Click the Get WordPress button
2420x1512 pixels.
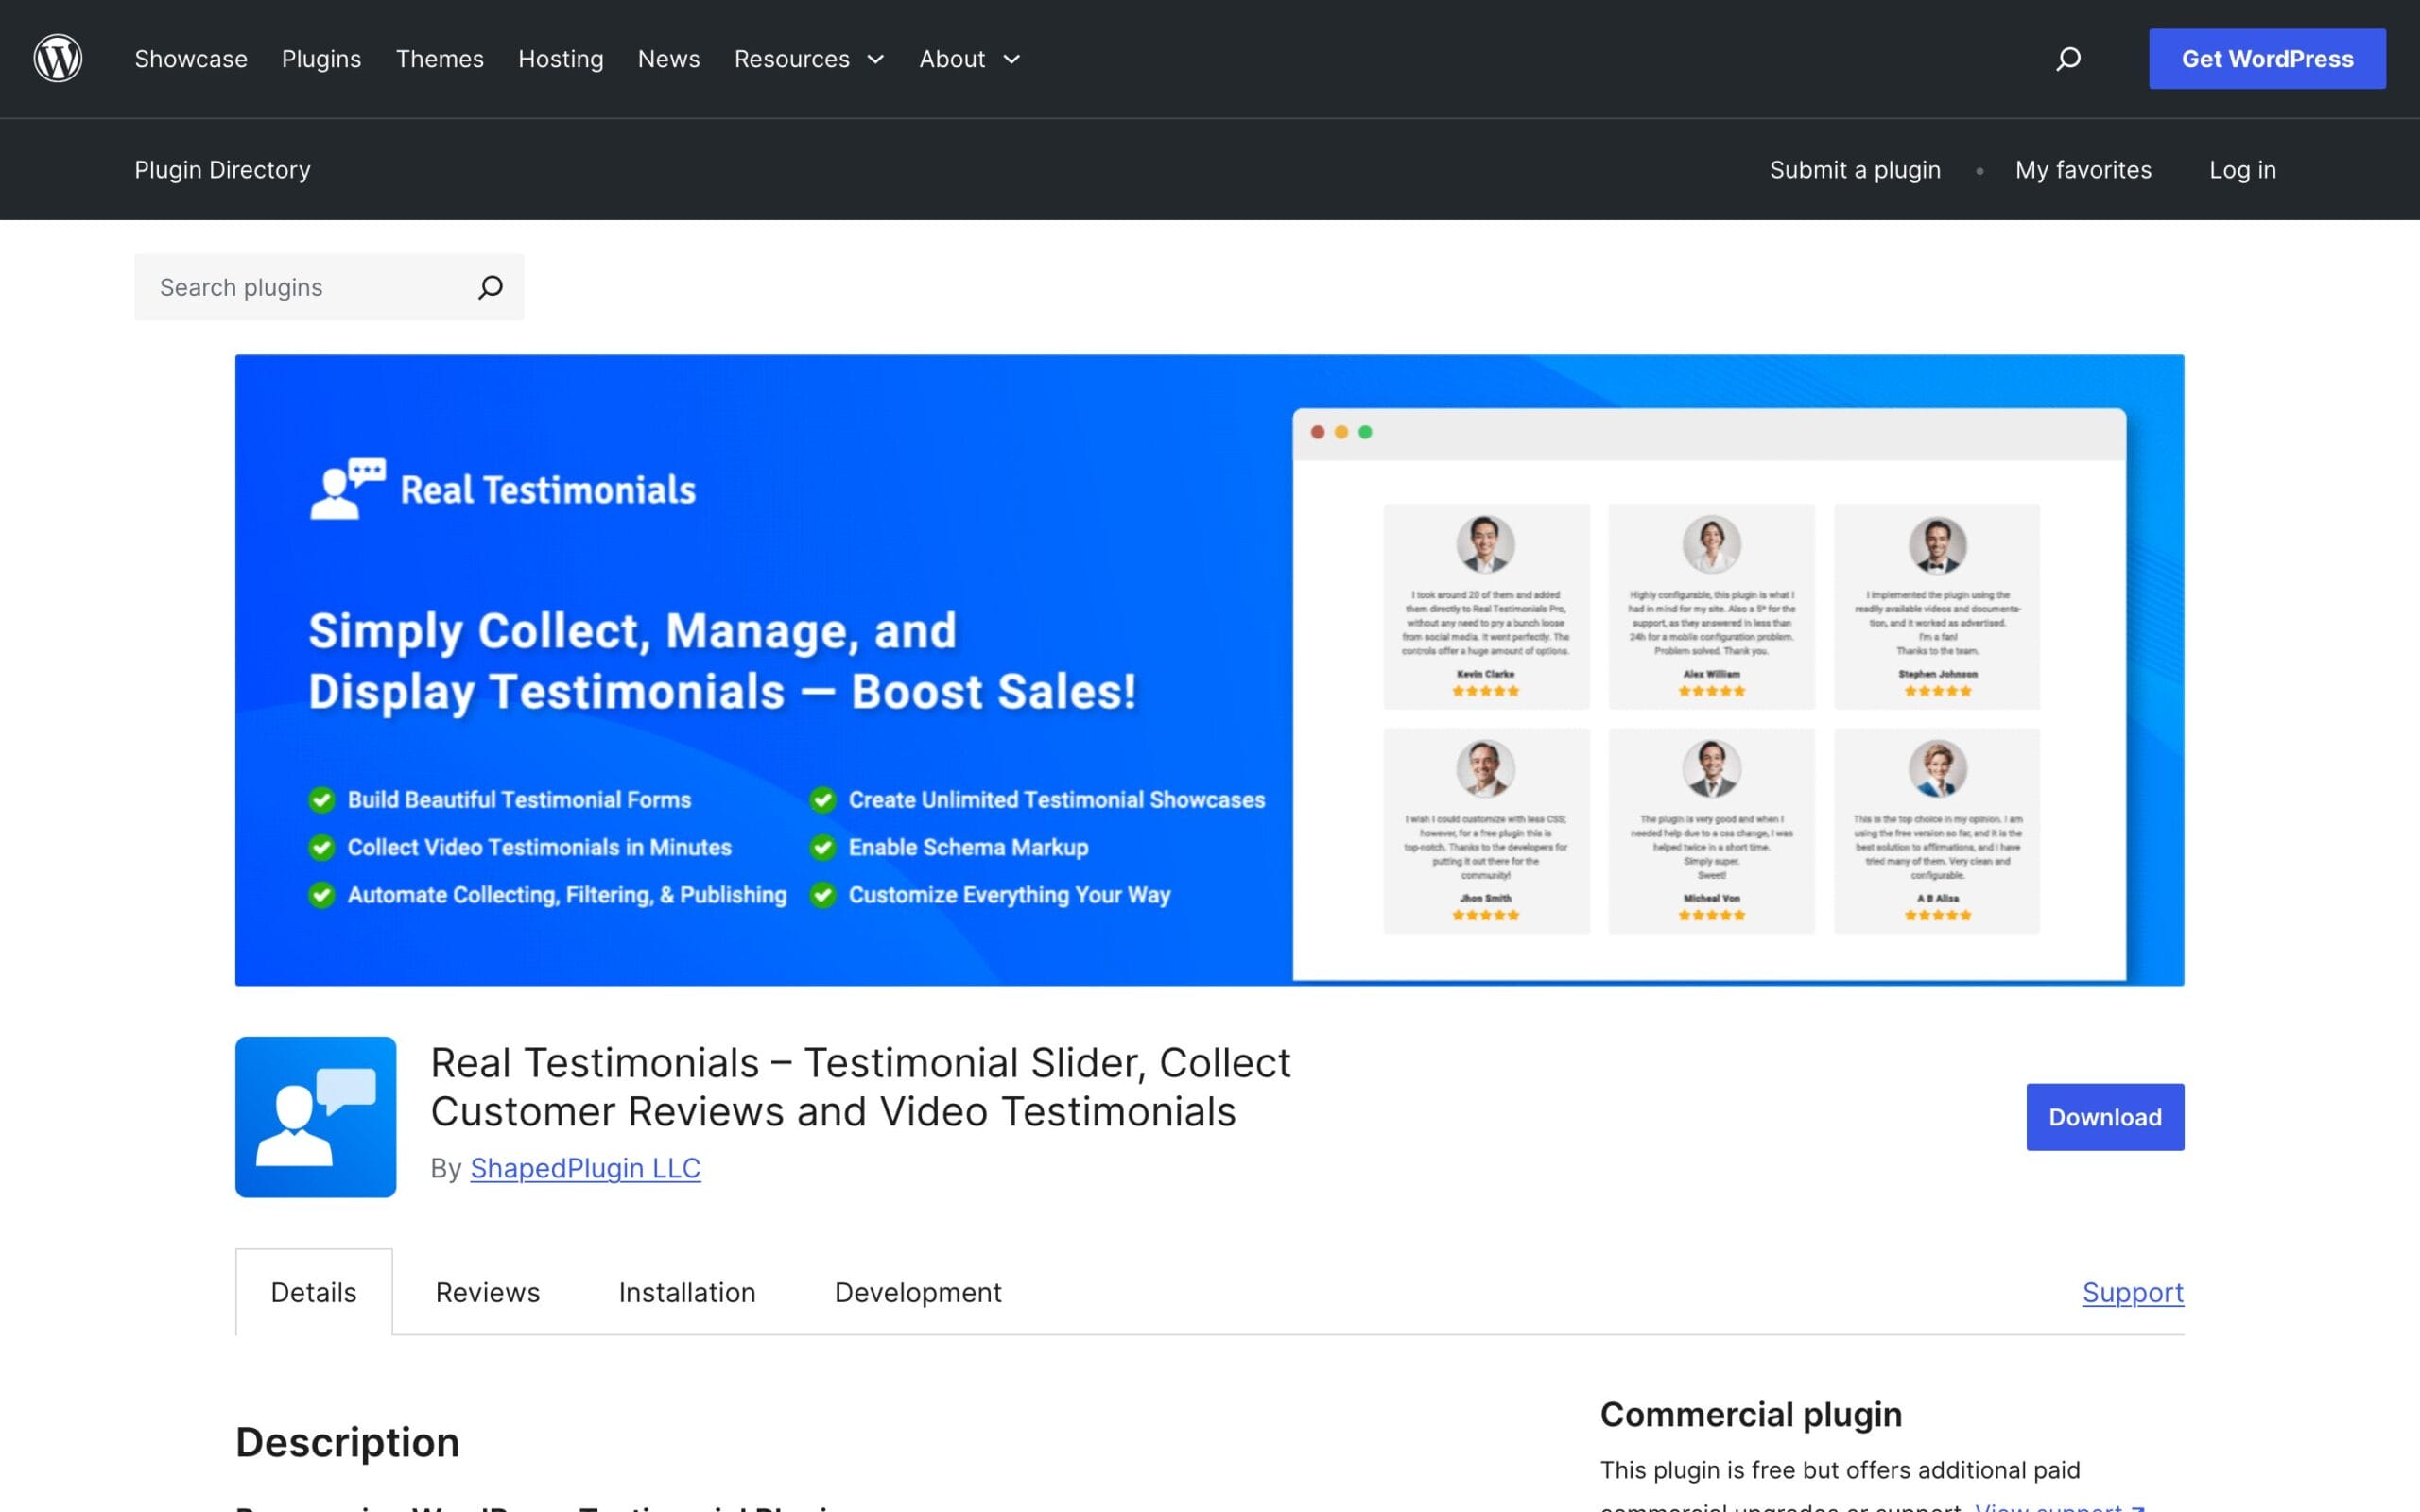tap(2267, 59)
